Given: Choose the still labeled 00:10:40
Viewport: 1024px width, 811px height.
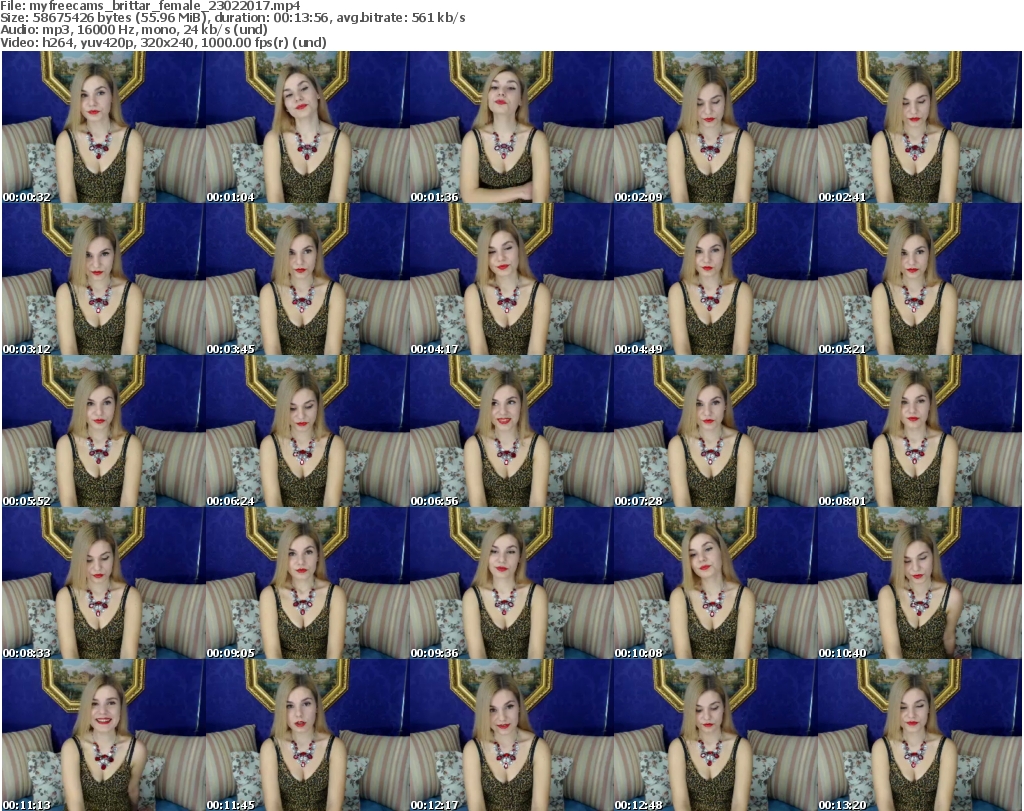Looking at the screenshot, I should click(920, 584).
